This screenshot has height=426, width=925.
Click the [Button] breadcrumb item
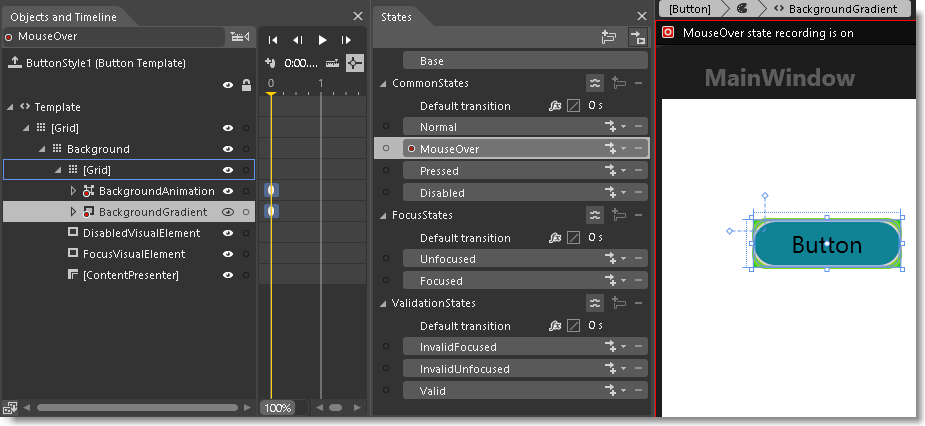click(690, 8)
